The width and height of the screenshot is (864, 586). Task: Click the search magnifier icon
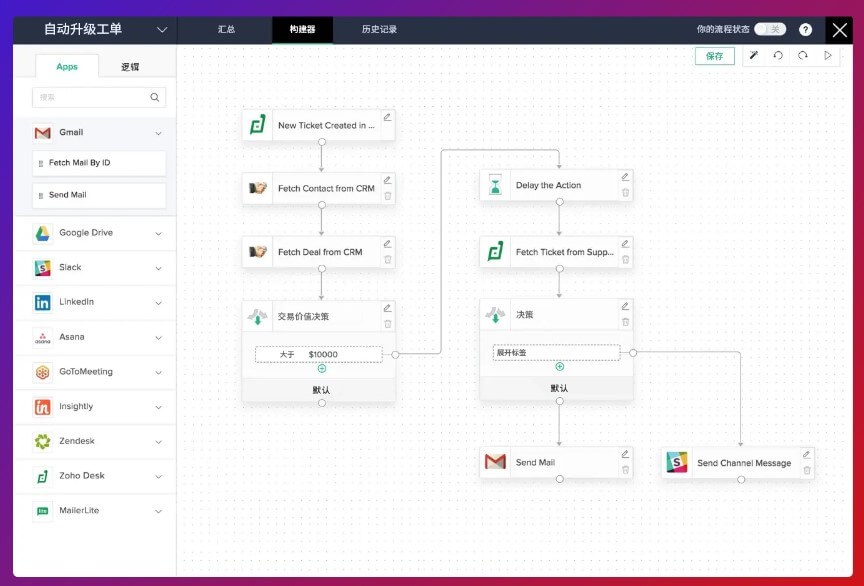pyautogui.click(x=155, y=97)
